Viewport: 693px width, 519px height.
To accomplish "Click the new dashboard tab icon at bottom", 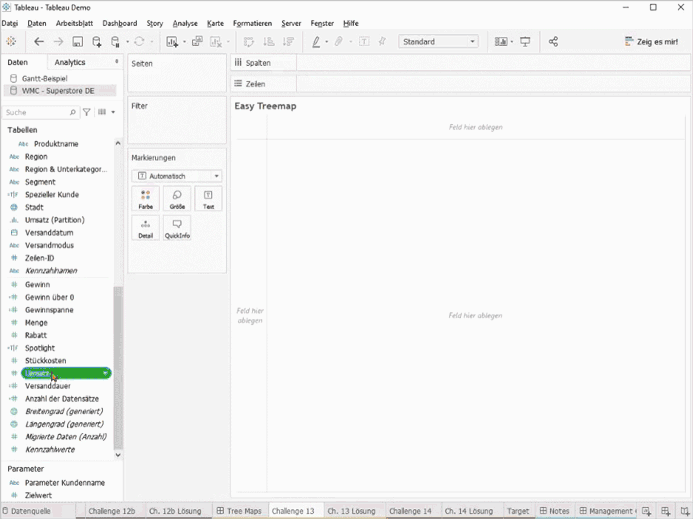I will click(x=666, y=511).
